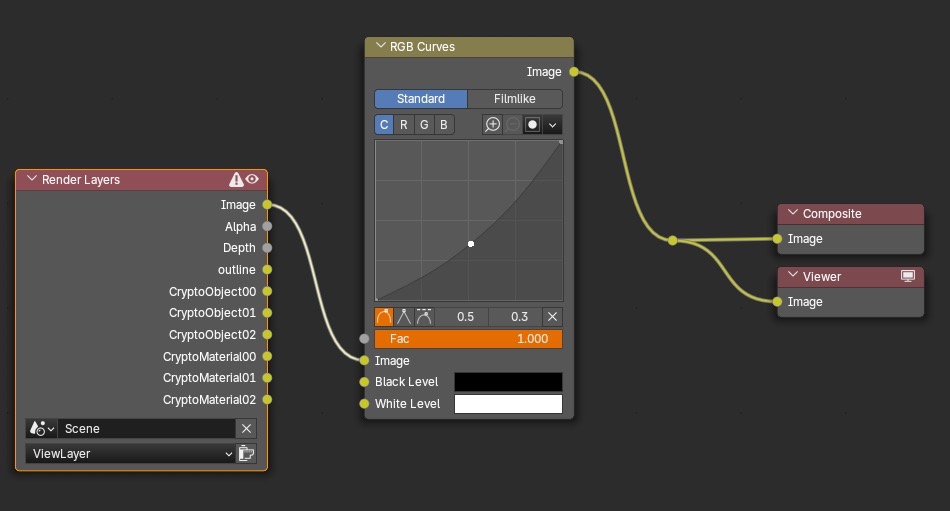Select the white curve control point

(471, 244)
